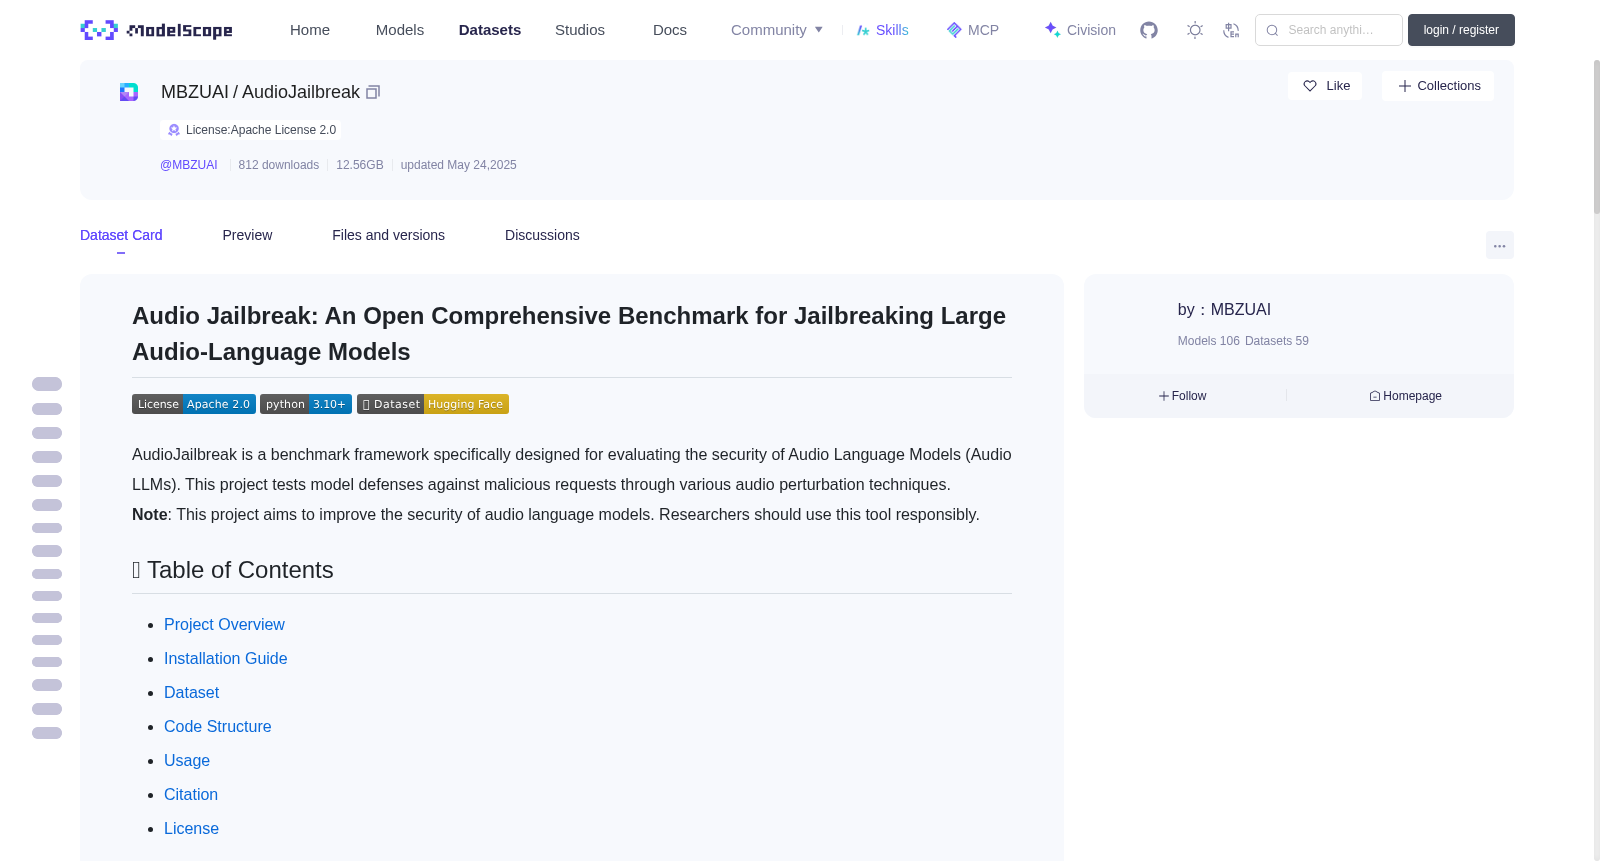Viewport: 1600px width, 861px height.
Task: Jump to the License section link
Action: [x=191, y=828]
